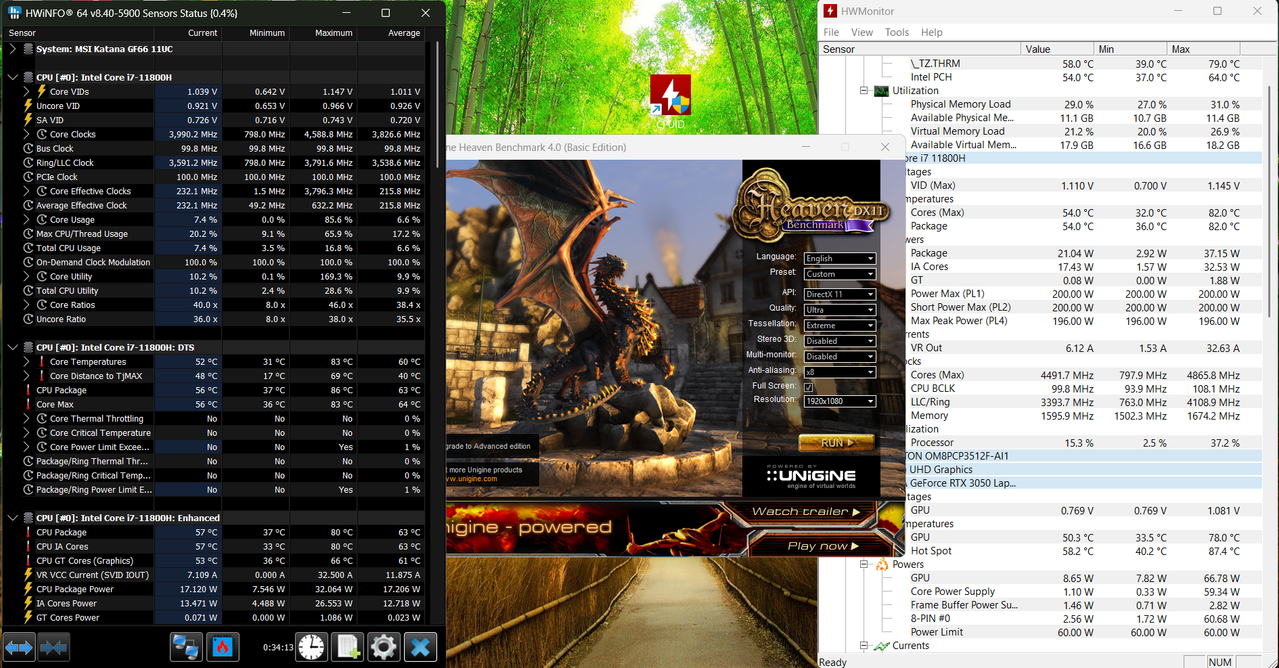Screen dimensions: 1279x668
Task: Click the clock icon beside Bus Clock
Action: pyautogui.click(x=28, y=148)
